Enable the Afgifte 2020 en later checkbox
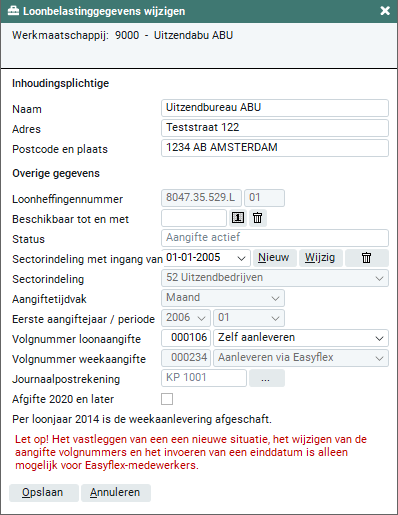 point(167,399)
